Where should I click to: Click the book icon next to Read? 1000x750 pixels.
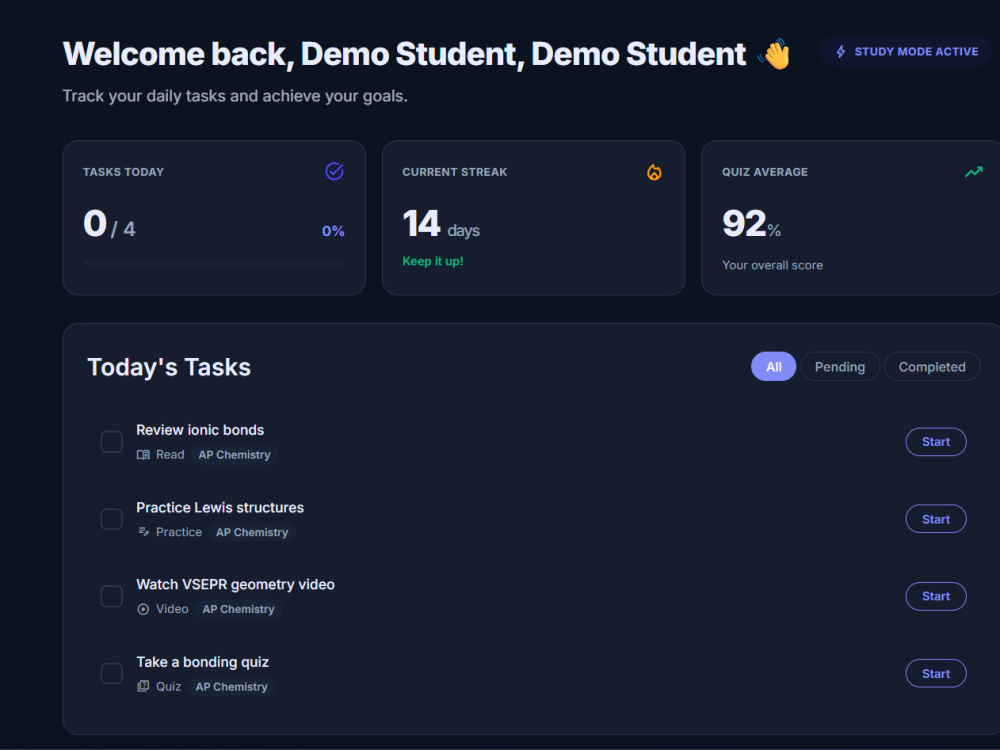click(143, 455)
